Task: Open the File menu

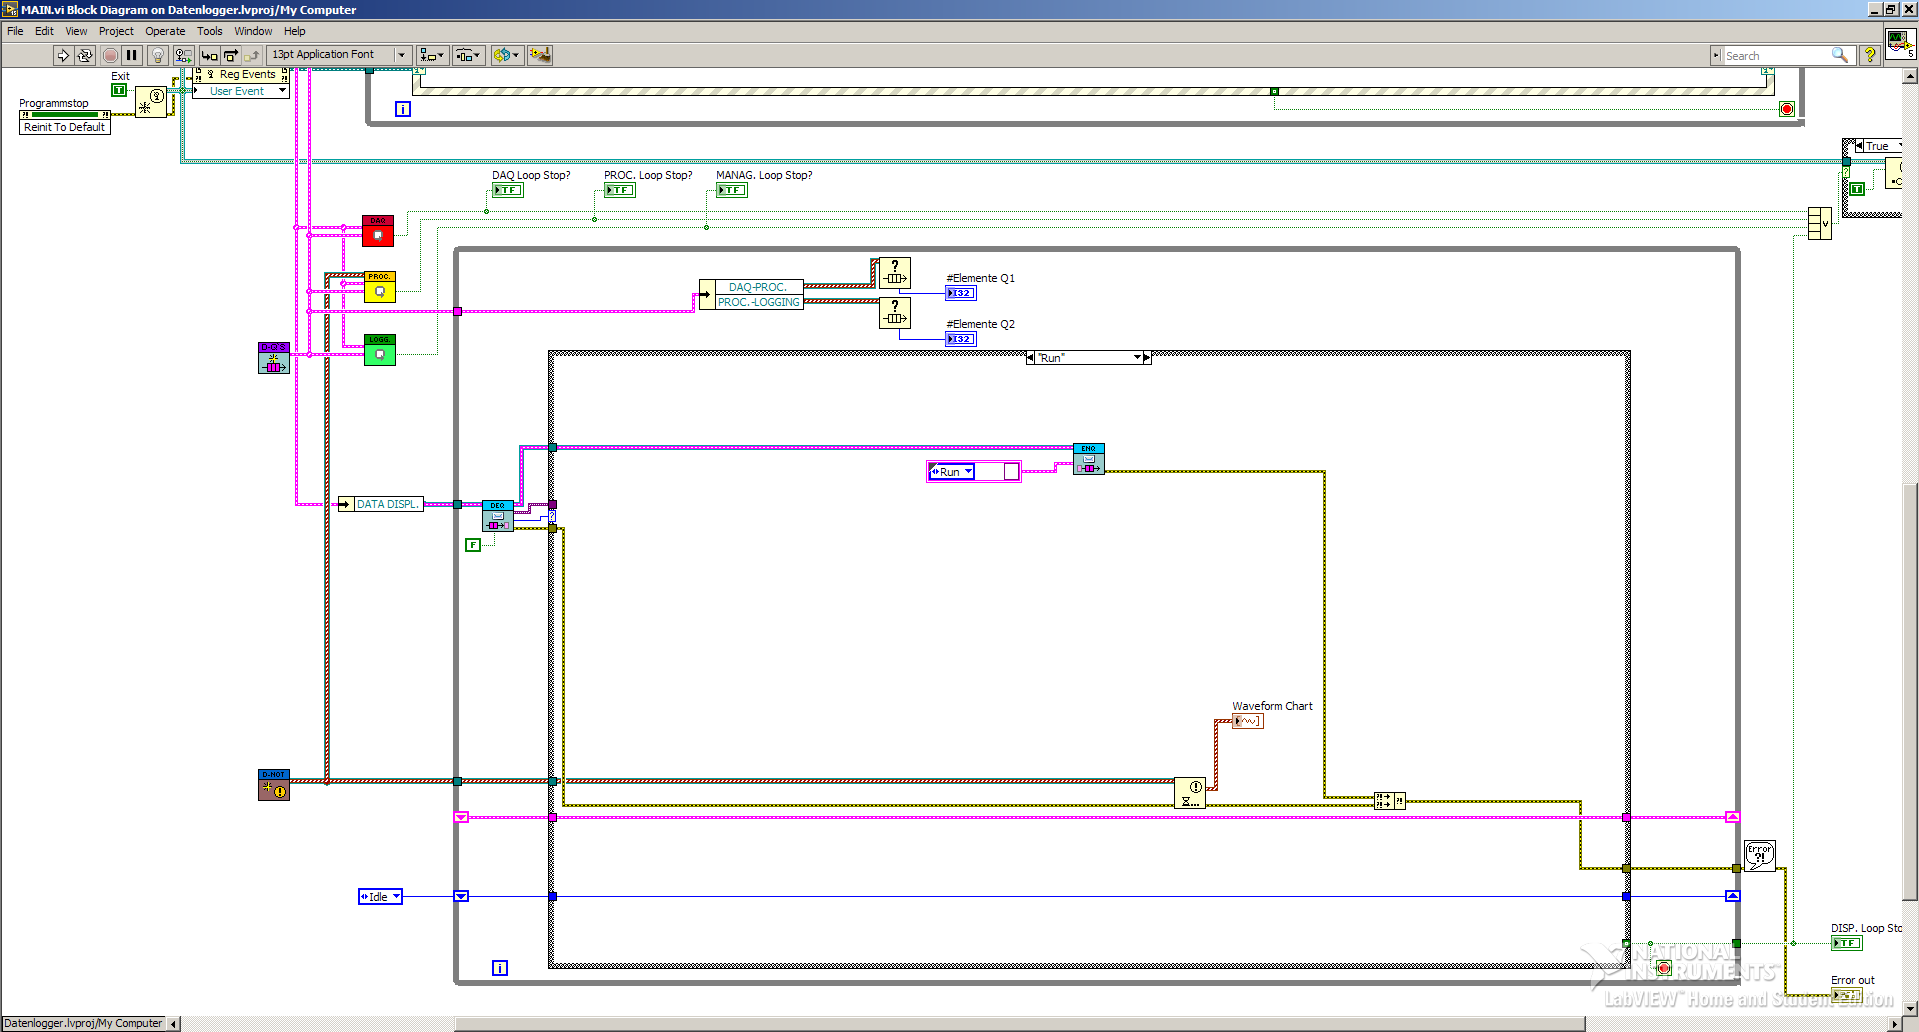Action: [15, 31]
